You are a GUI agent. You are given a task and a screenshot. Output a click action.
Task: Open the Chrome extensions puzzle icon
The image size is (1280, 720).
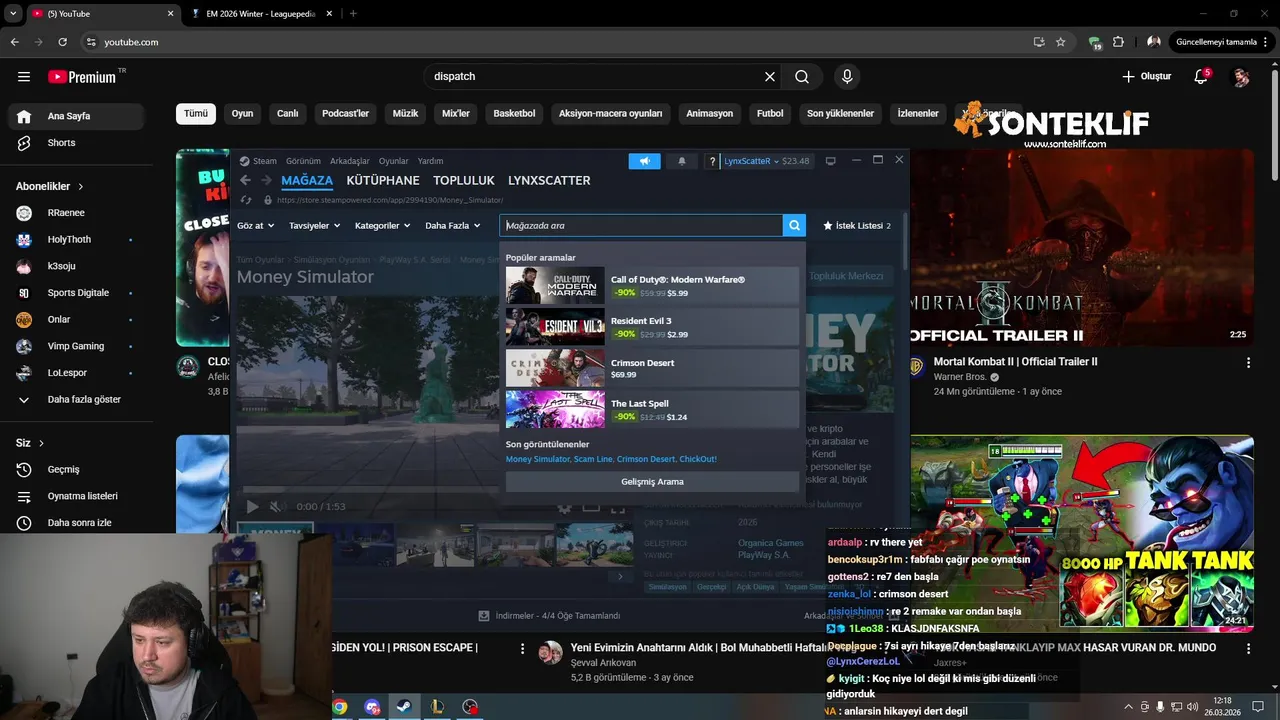(1118, 42)
